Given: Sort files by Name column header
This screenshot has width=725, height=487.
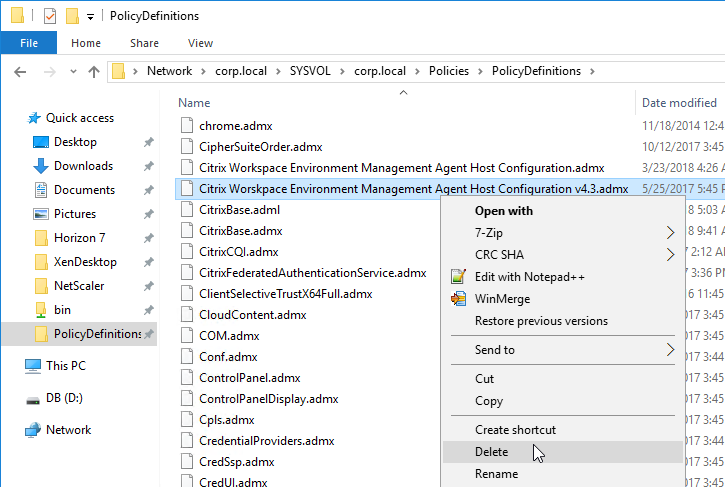Looking at the screenshot, I should coord(194,103).
